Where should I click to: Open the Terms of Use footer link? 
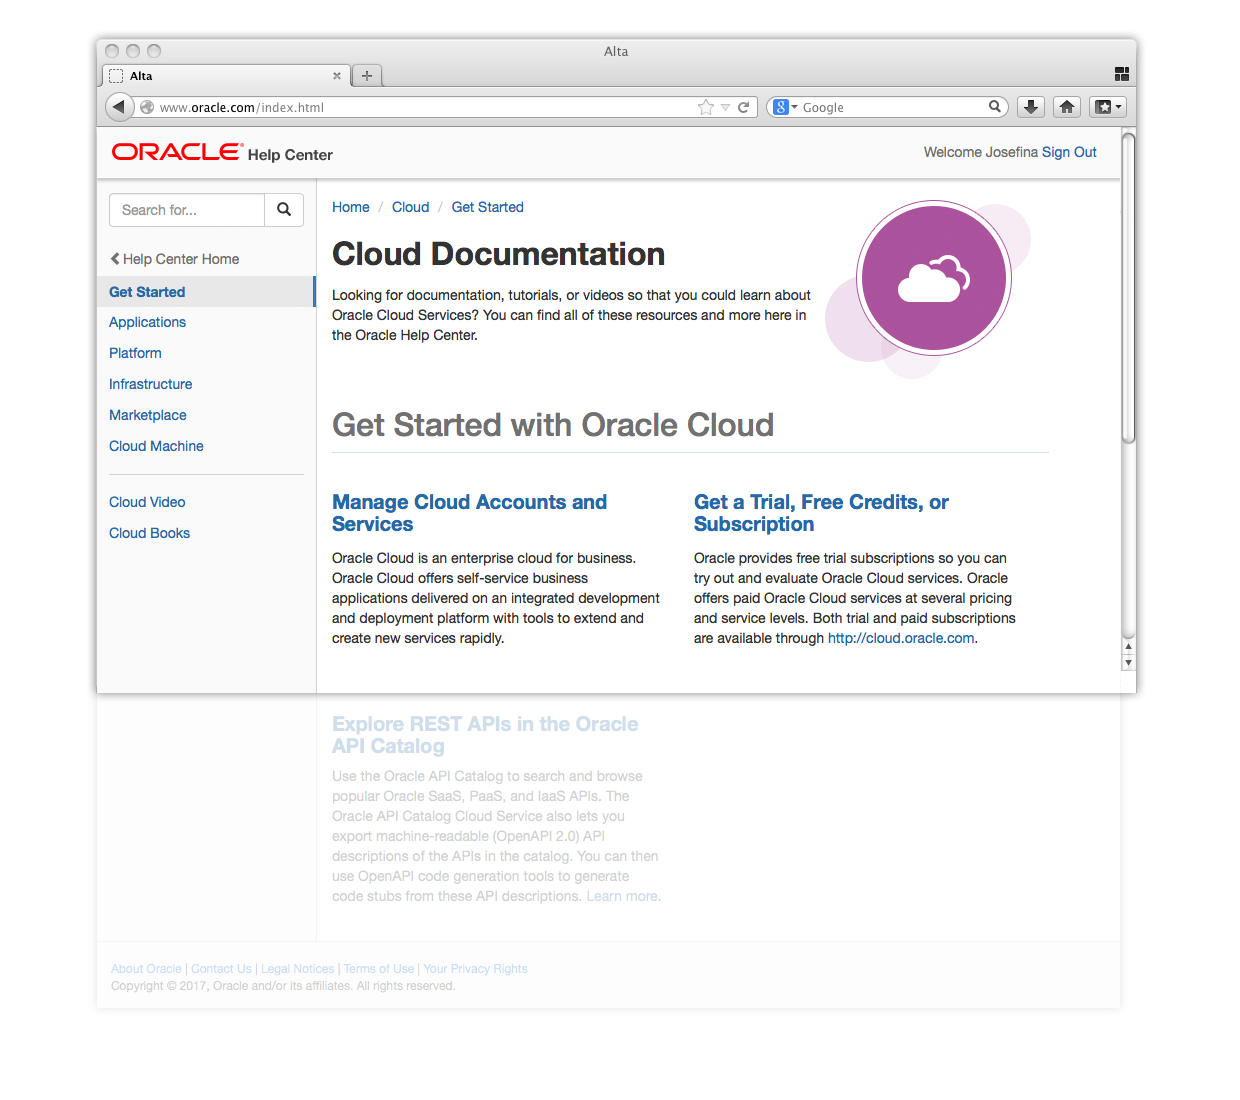click(x=378, y=969)
